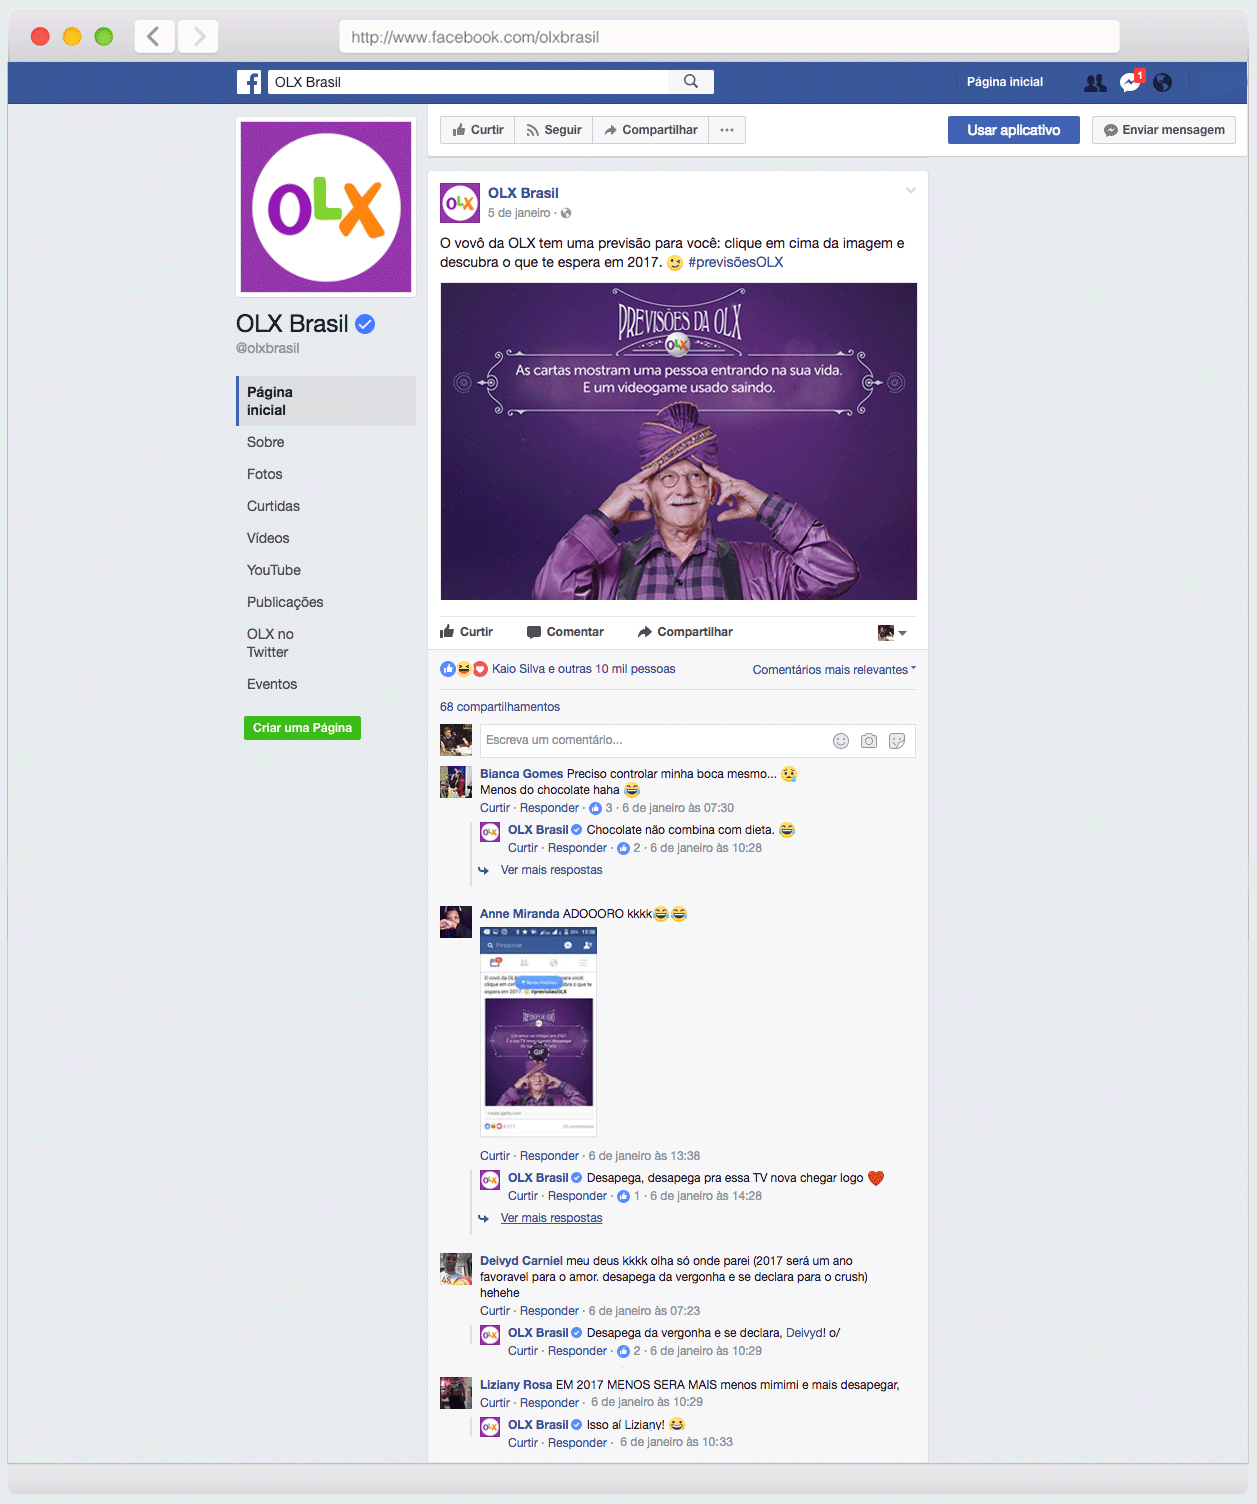Screen dimensions: 1257x1504
Task: Click the Criar uma Página button
Action: pos(302,728)
